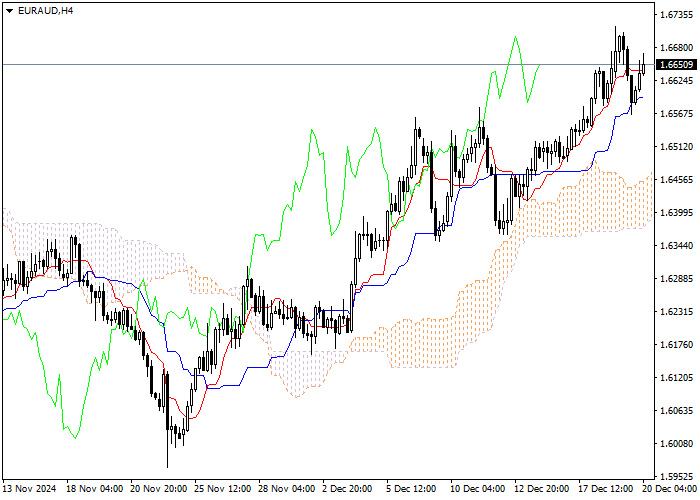This screenshot has width=700, height=500.
Task: Click the 20 Dec 04:00 time label
Action: click(670, 489)
